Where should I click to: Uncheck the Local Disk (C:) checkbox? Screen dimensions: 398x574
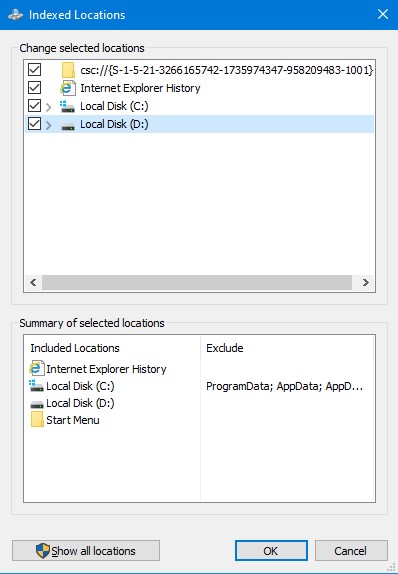coord(34,106)
